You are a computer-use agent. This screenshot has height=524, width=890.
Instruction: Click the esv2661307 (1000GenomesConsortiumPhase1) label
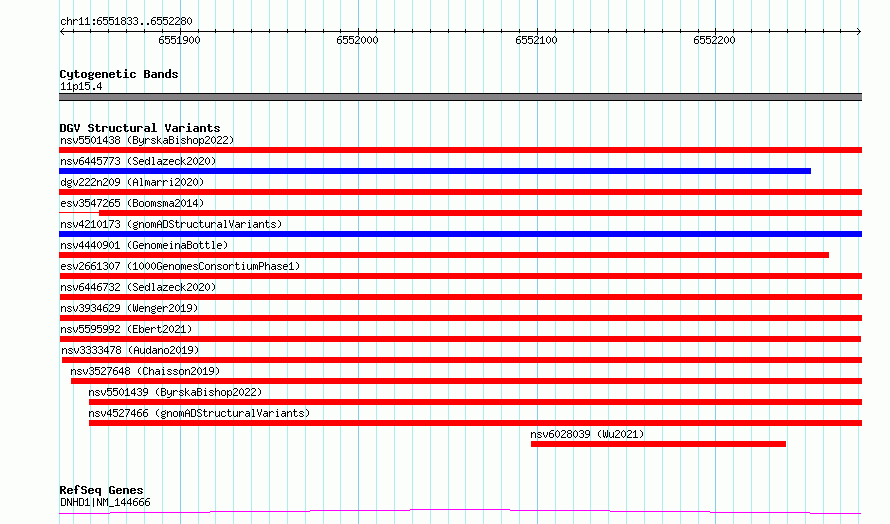(180, 266)
